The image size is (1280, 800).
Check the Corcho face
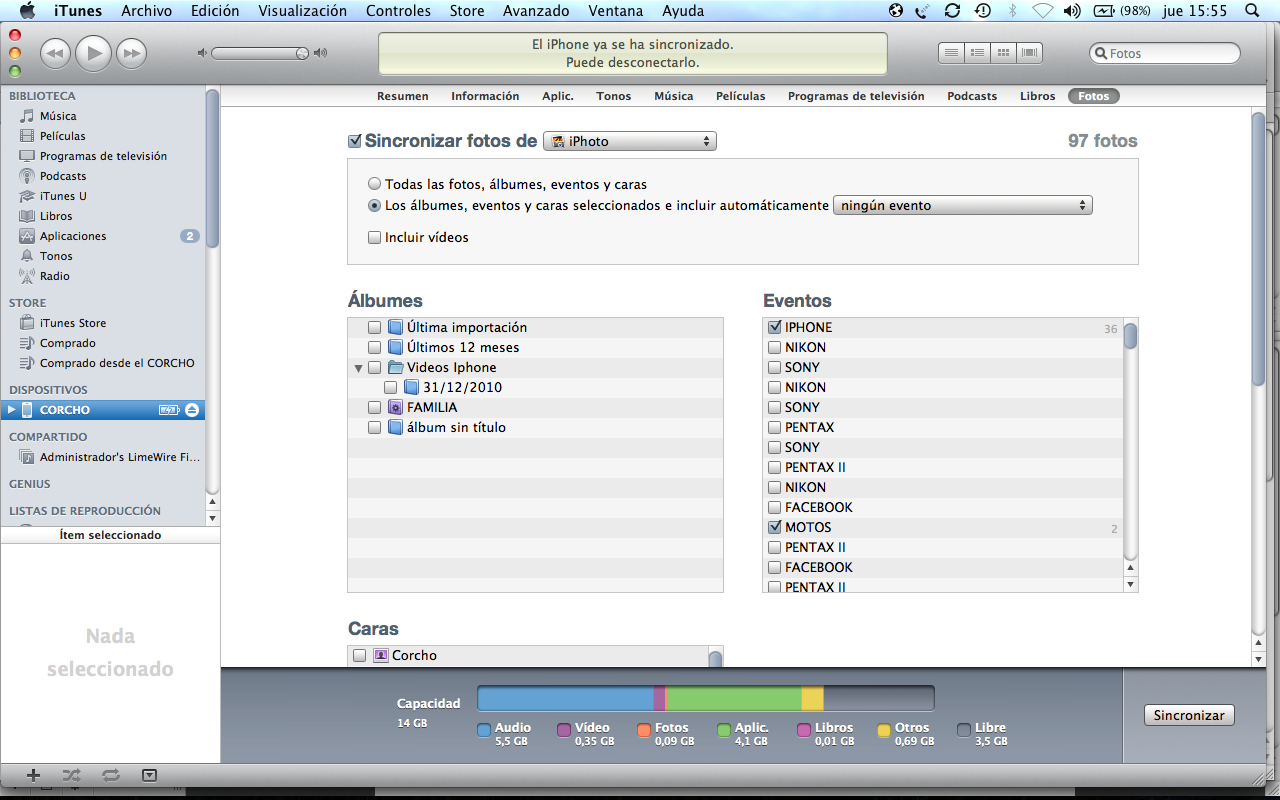359,656
